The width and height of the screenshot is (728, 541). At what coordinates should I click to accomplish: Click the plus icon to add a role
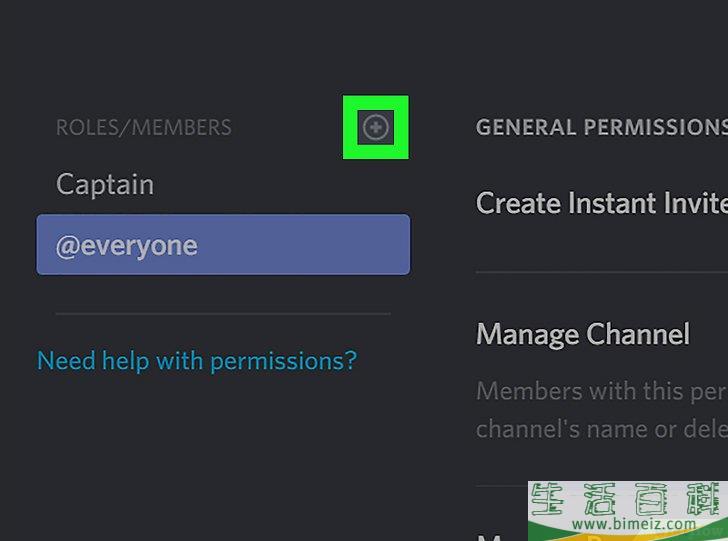(x=376, y=127)
